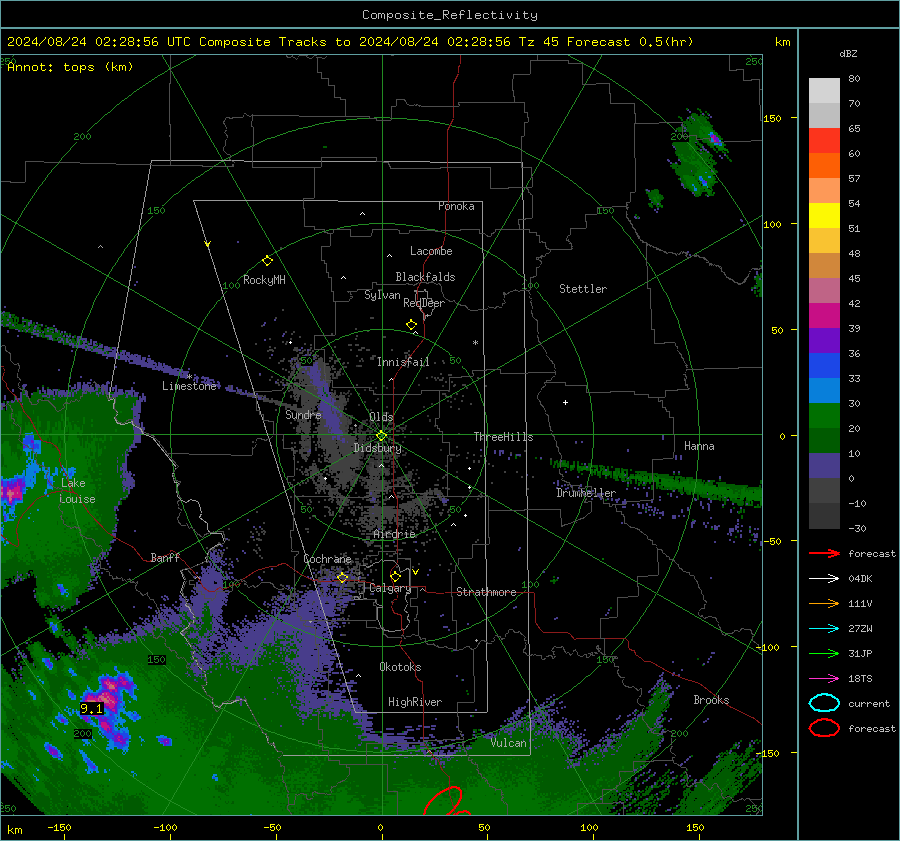Click the Airdrie city label
Viewport: 900px width, 841px height.
pos(394,534)
